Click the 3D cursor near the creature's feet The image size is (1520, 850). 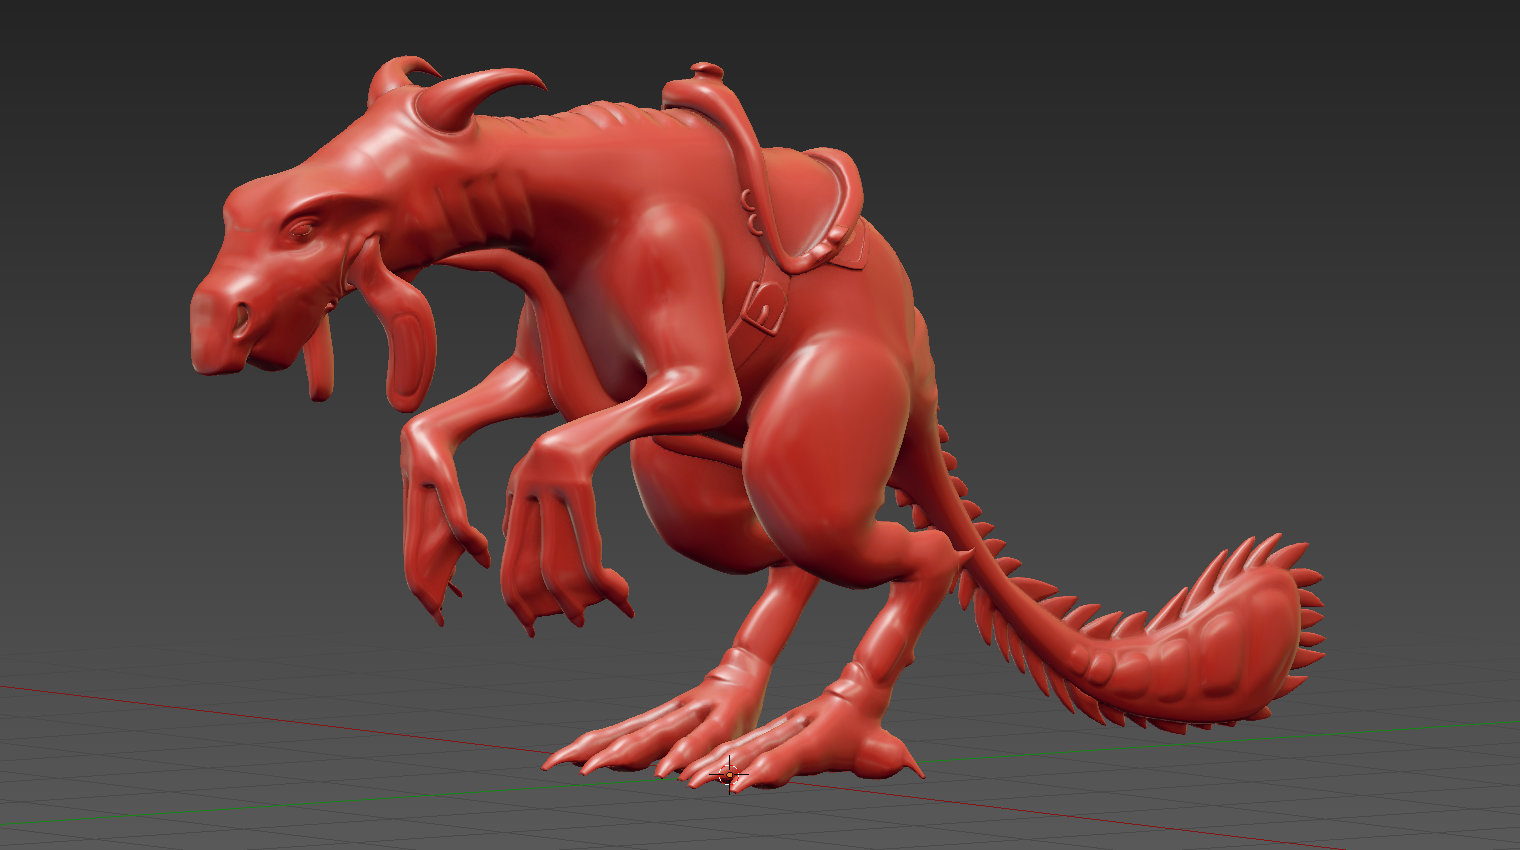click(x=729, y=774)
